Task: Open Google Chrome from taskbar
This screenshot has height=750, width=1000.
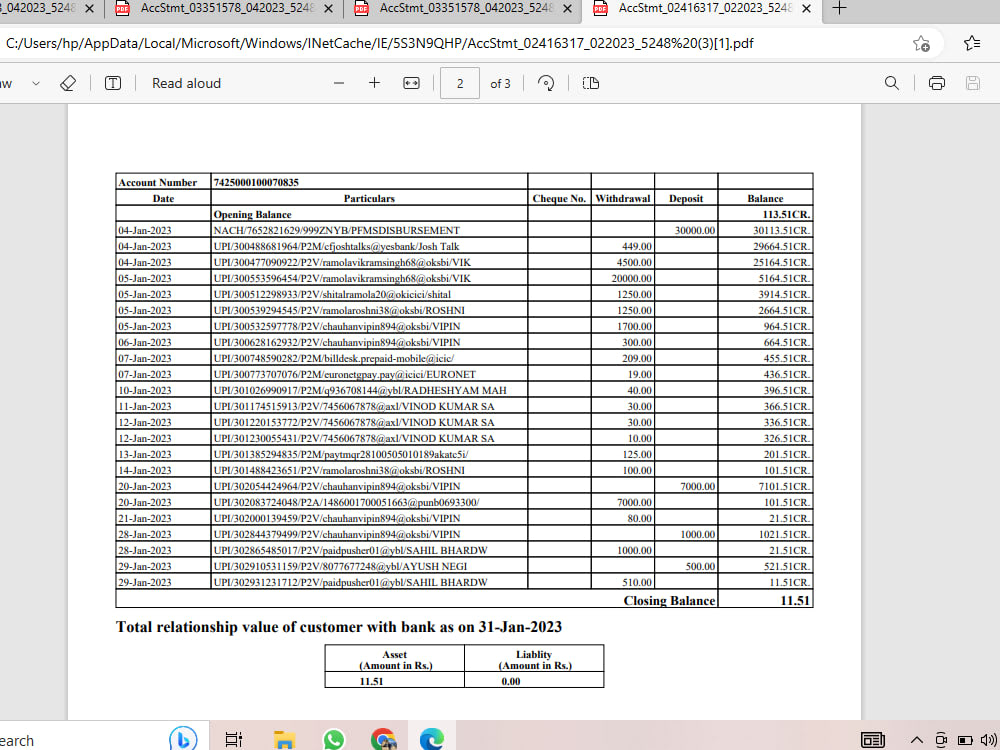Action: click(383, 739)
